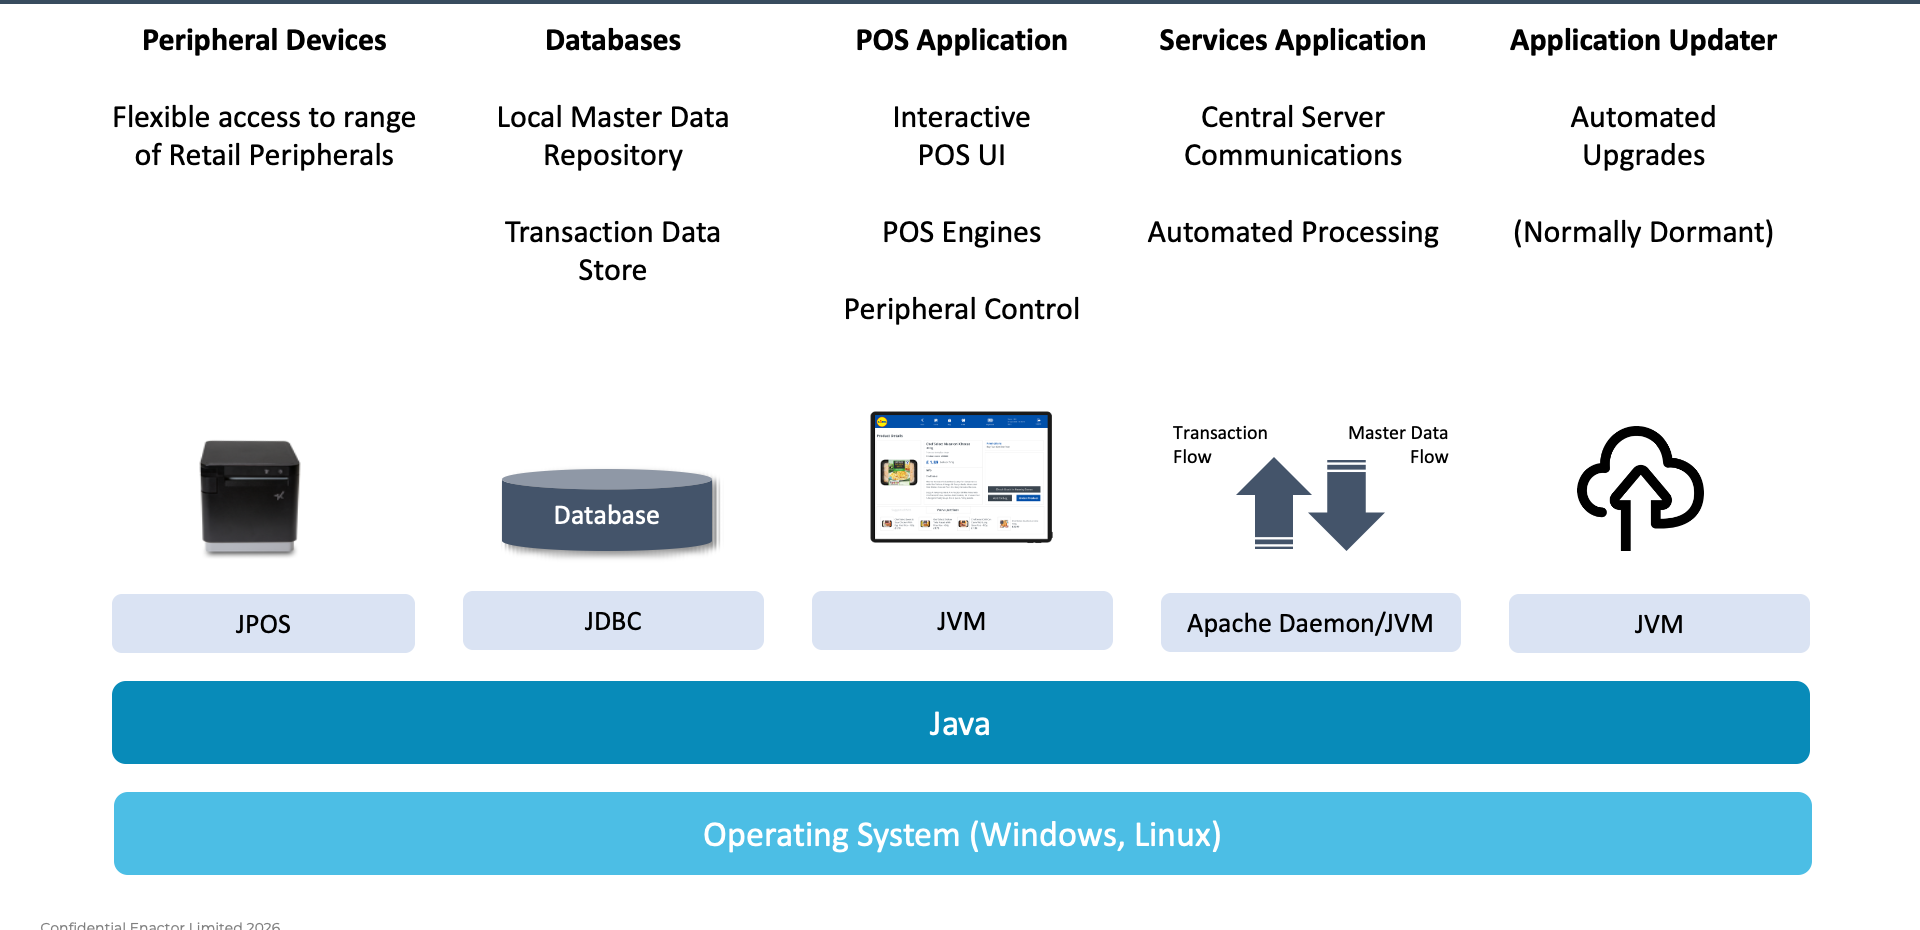Select the Database cylinder icon
The height and width of the screenshot is (930, 1920).
(x=607, y=512)
